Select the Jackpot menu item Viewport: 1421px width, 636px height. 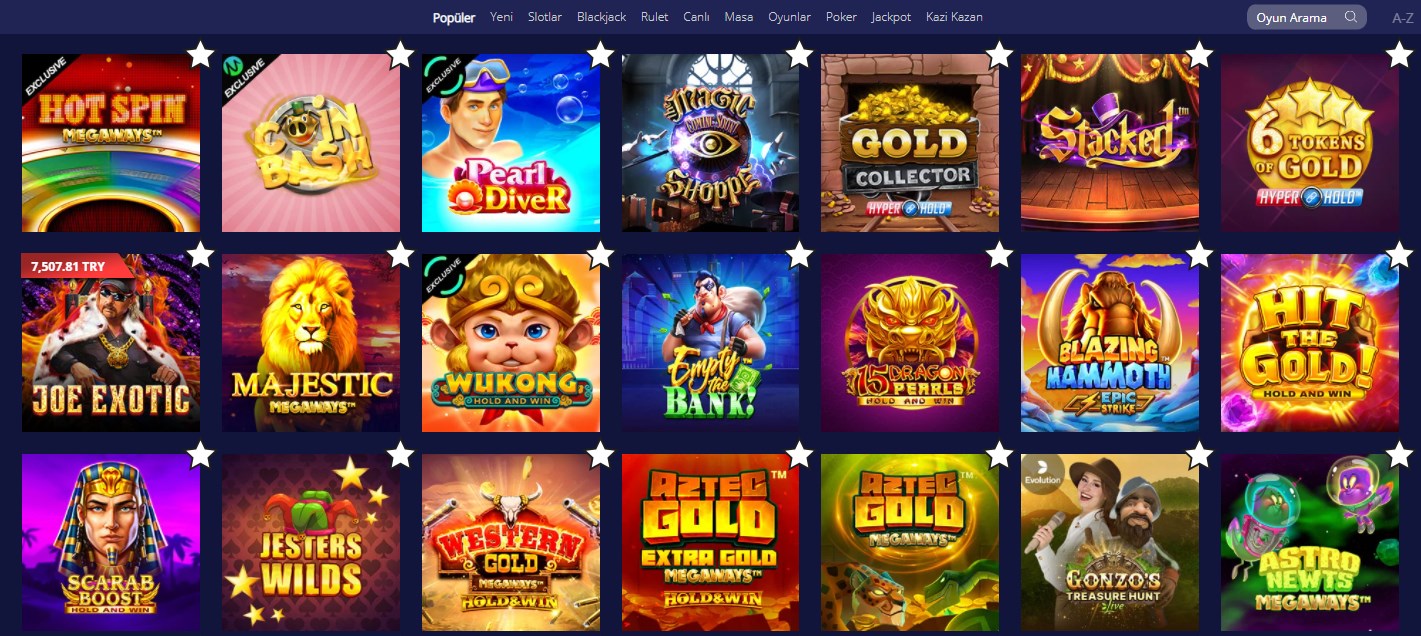coord(891,17)
